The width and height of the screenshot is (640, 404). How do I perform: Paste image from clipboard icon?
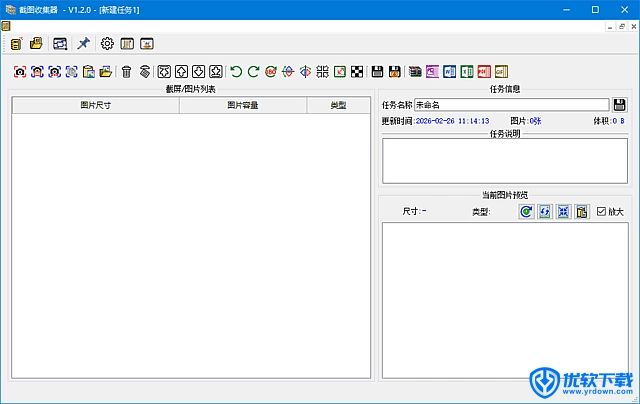[88, 71]
